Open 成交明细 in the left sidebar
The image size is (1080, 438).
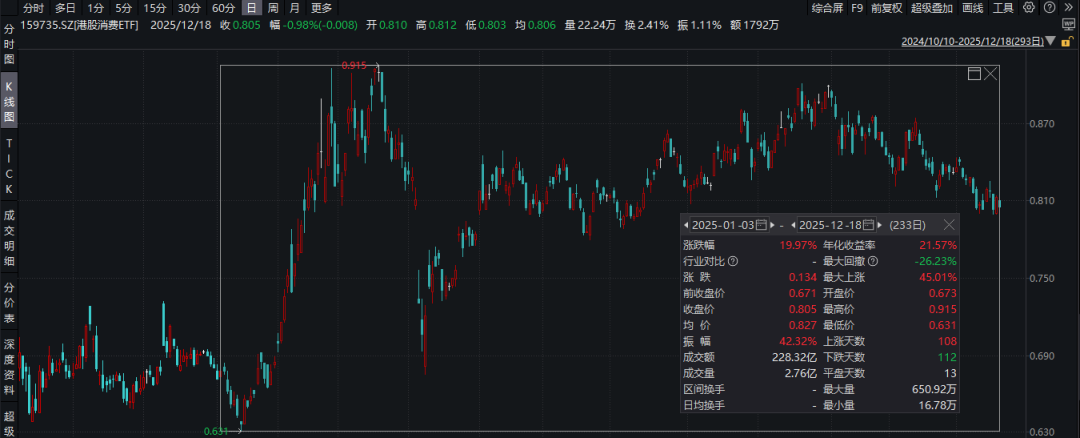9,237
